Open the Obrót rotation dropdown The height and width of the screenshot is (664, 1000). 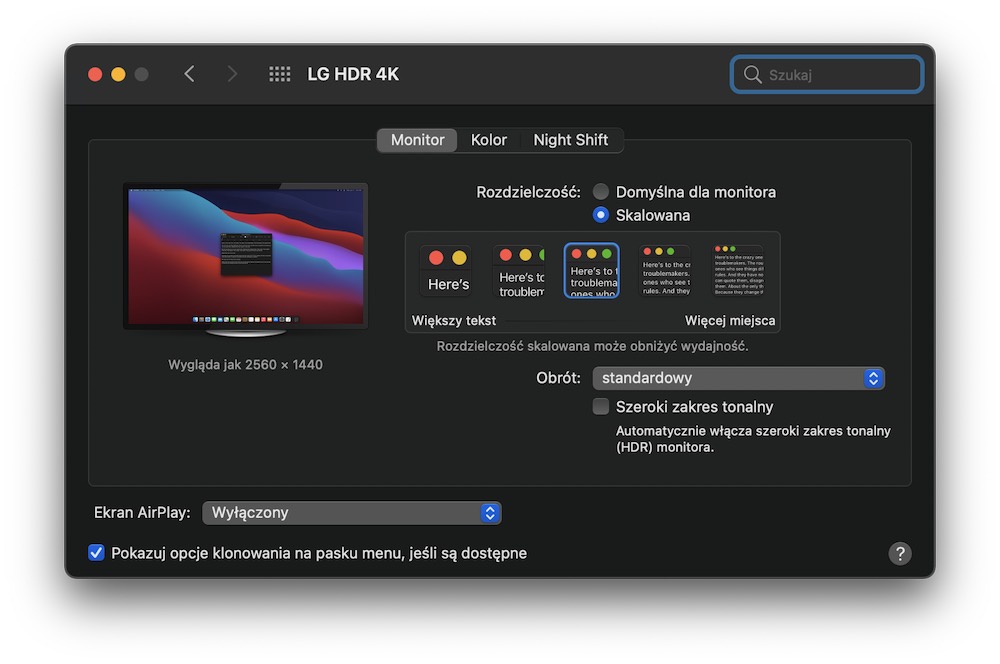738,378
